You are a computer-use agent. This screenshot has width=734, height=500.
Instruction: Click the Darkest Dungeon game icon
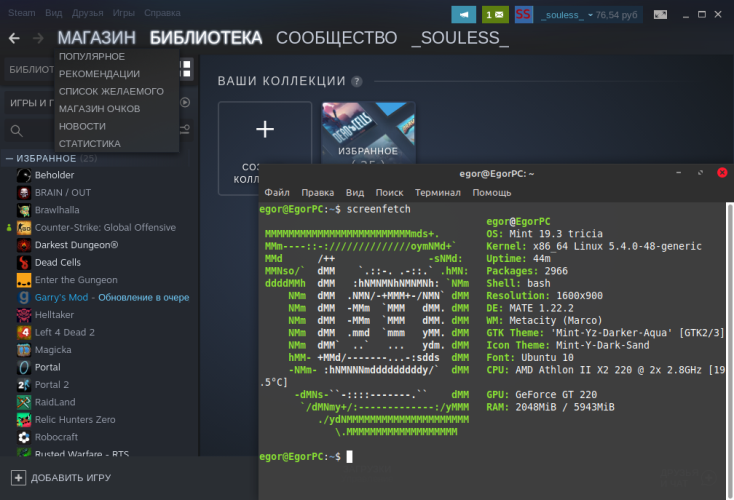tap(24, 245)
